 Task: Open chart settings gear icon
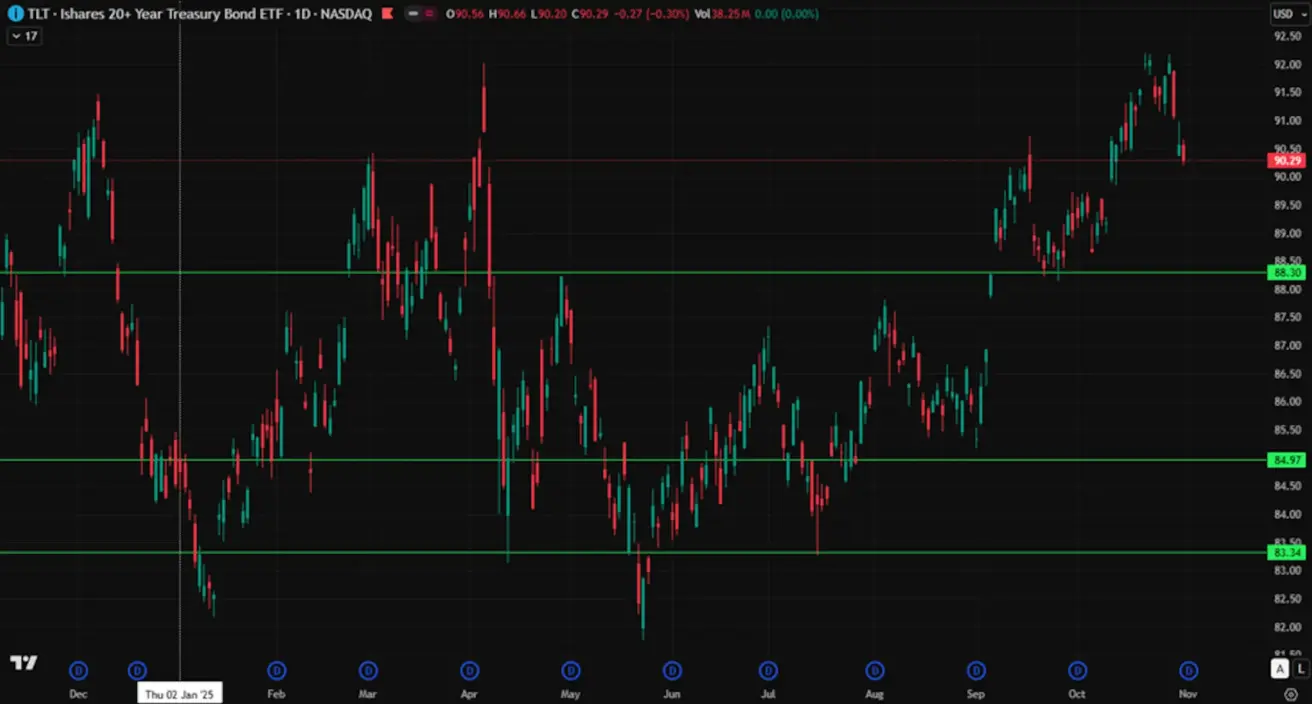[x=1291, y=694]
